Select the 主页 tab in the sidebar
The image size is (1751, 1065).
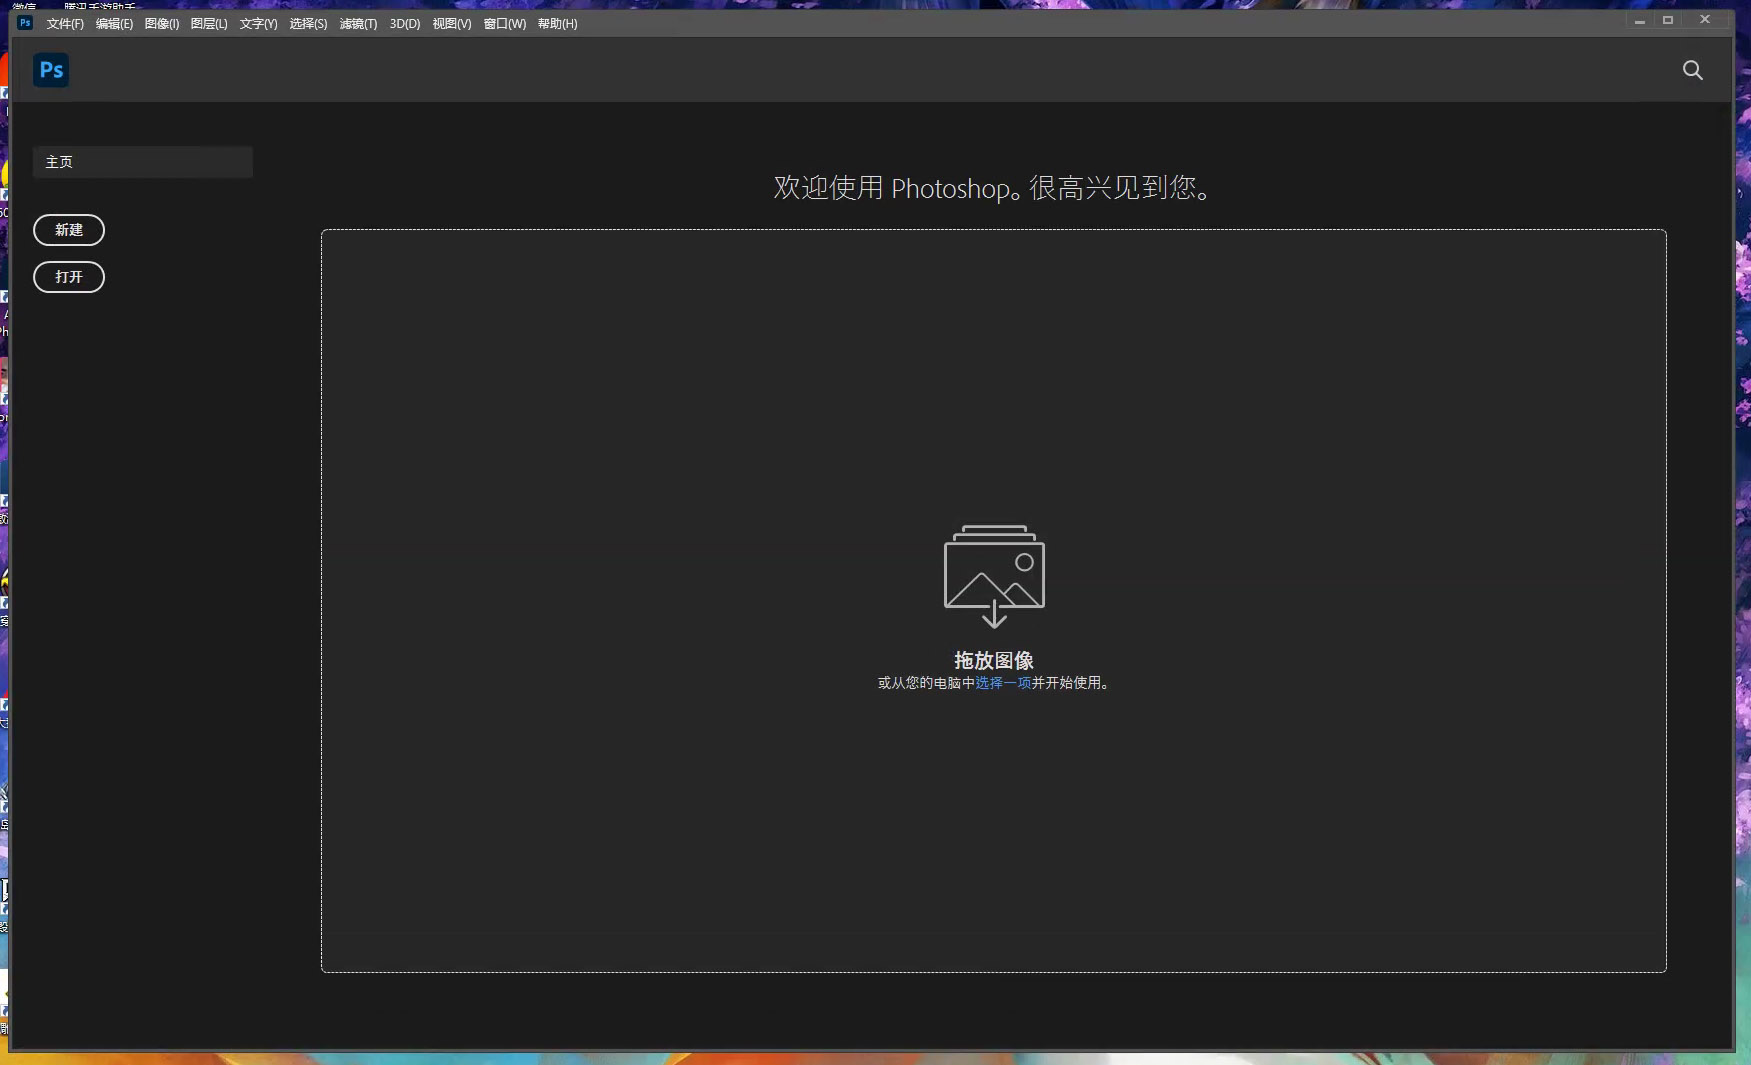[x=142, y=162]
